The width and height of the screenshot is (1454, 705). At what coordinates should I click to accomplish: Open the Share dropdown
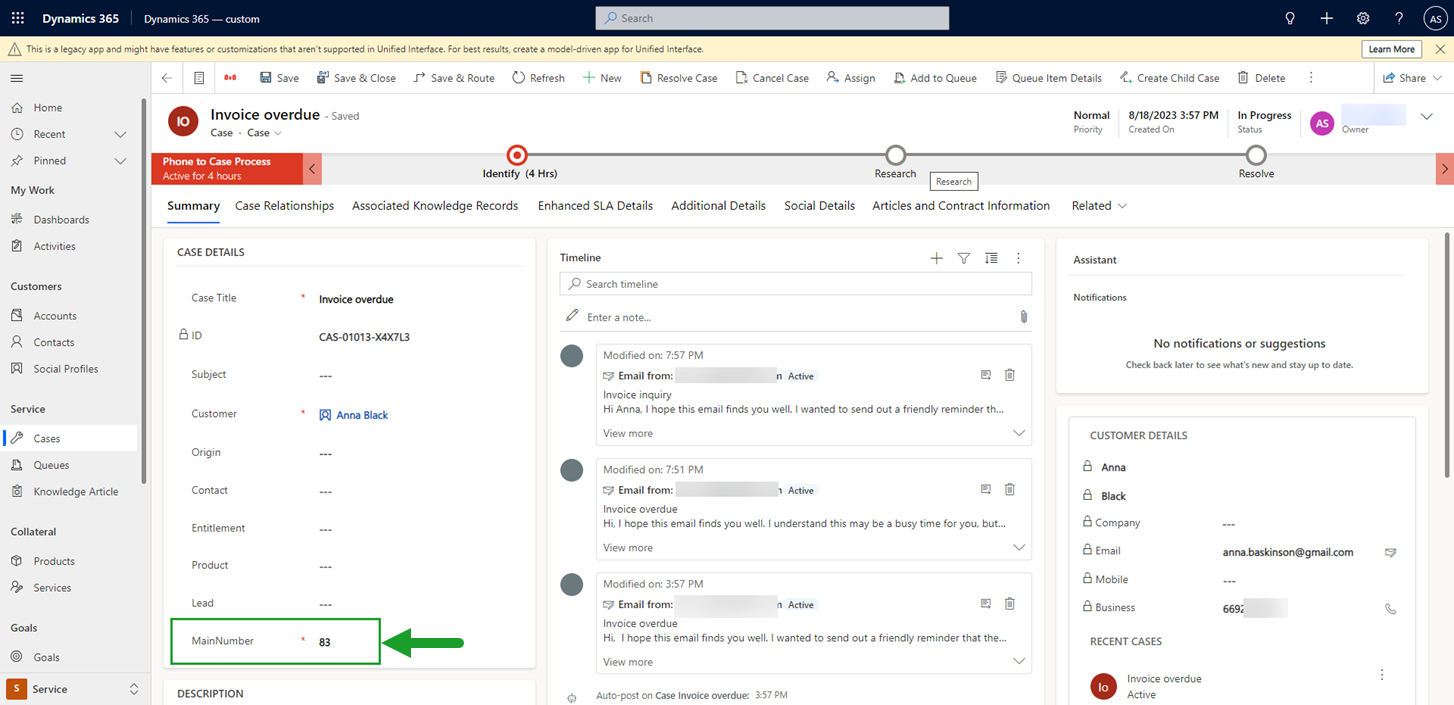tap(1412, 78)
